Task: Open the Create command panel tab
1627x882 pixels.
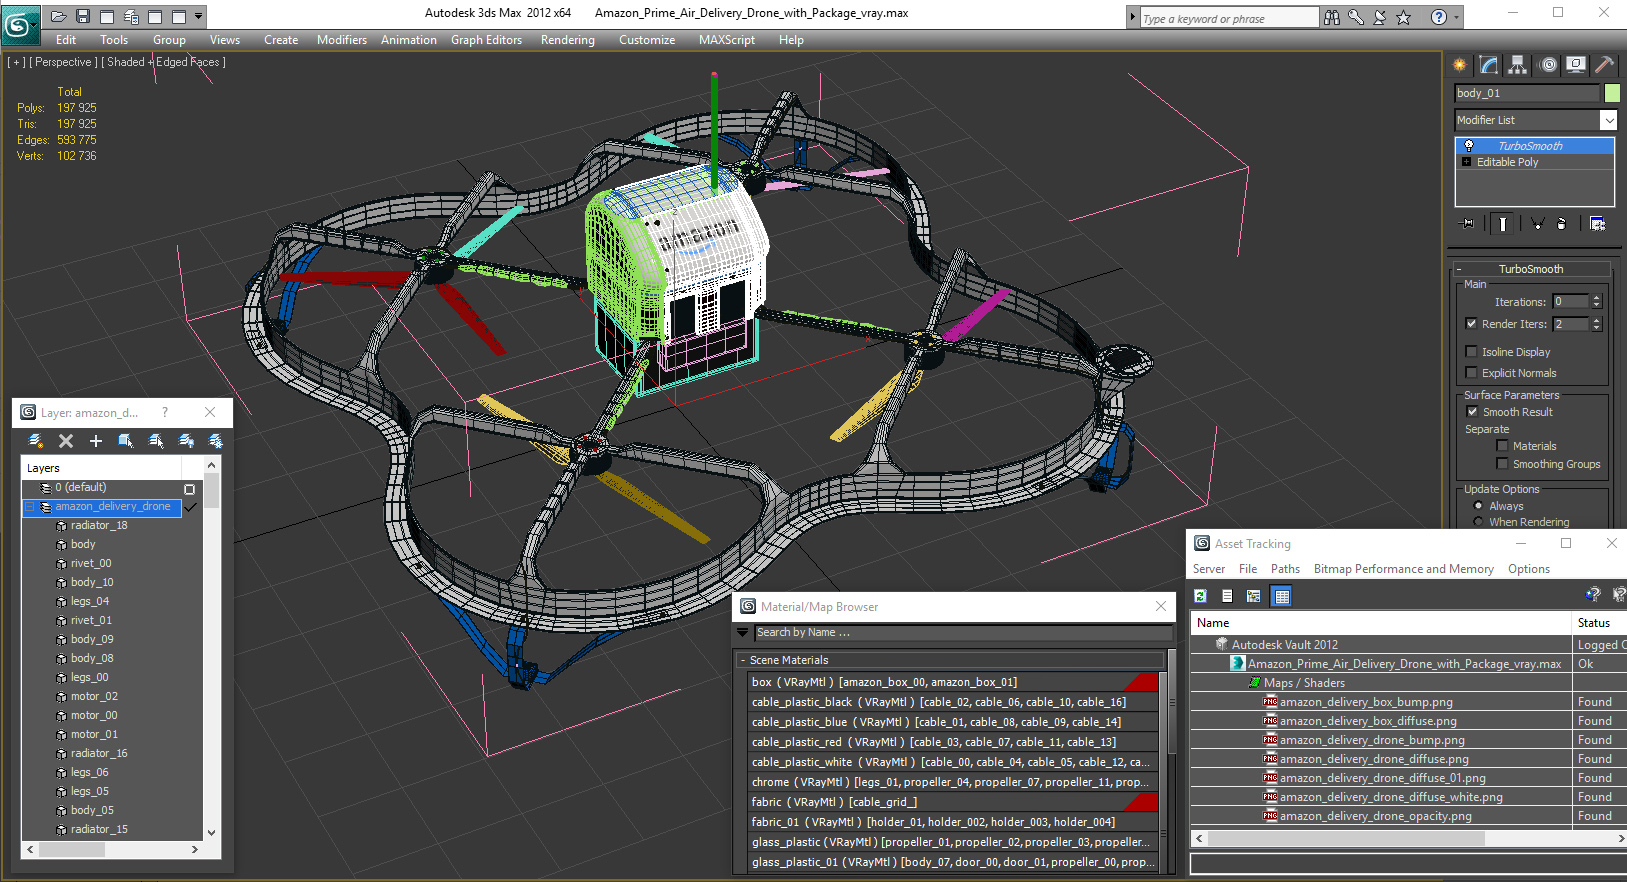Action: pyautogui.click(x=1460, y=65)
